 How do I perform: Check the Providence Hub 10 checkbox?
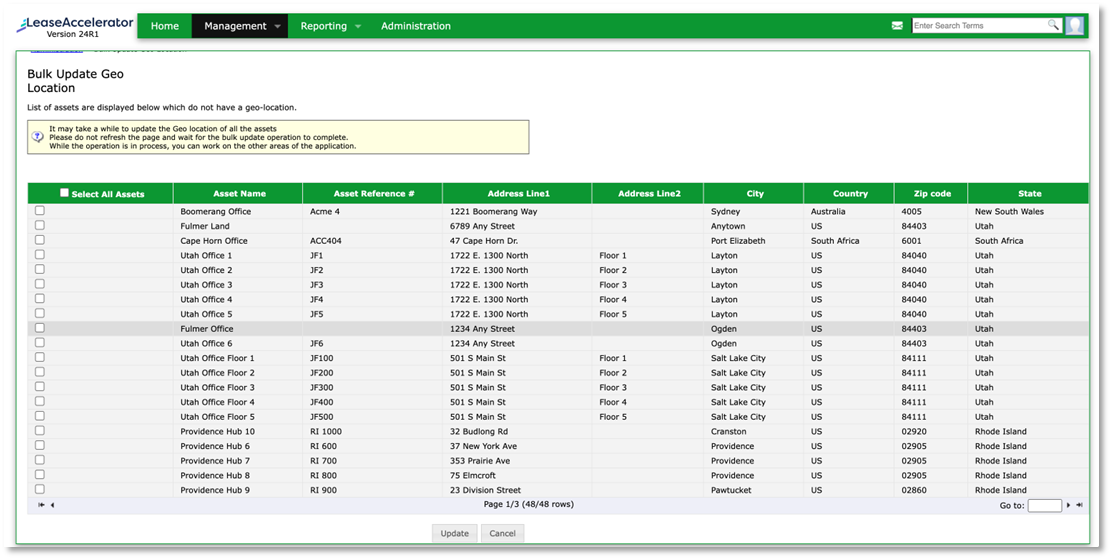[40, 431]
